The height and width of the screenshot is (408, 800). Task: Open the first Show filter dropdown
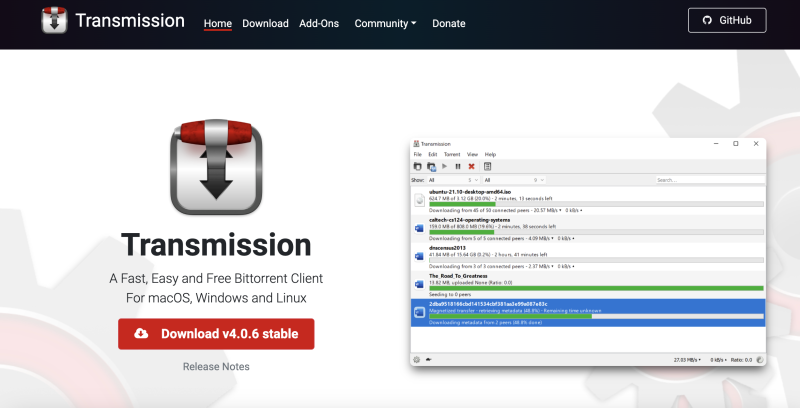(x=454, y=180)
